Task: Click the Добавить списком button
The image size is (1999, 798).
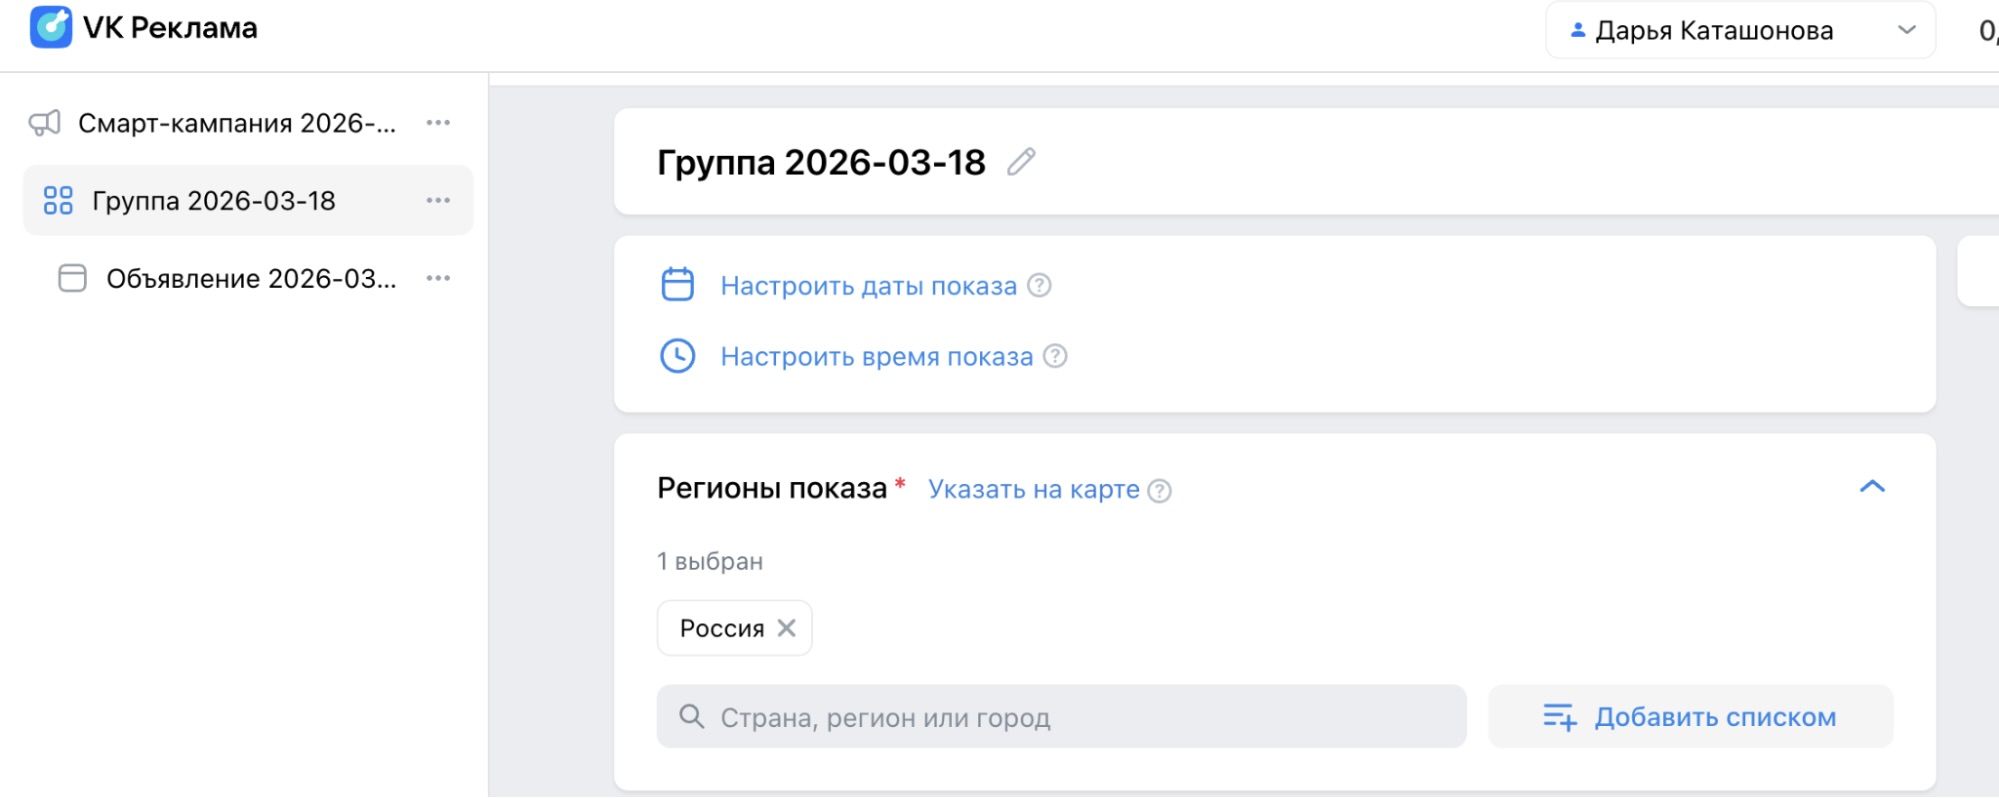Action: pos(1689,717)
